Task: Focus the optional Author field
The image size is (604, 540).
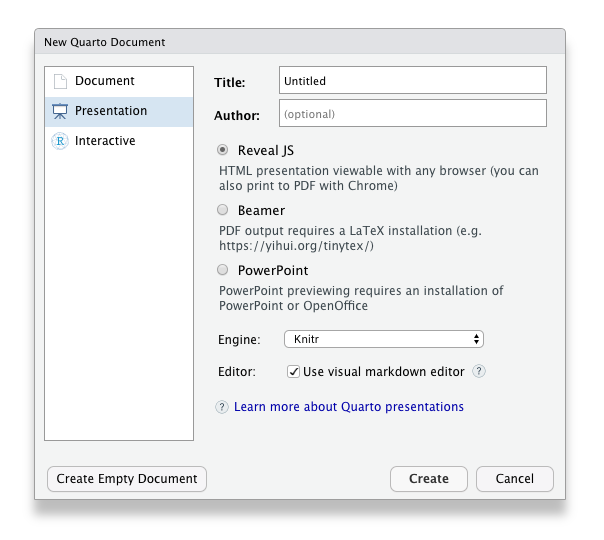Action: [x=413, y=113]
